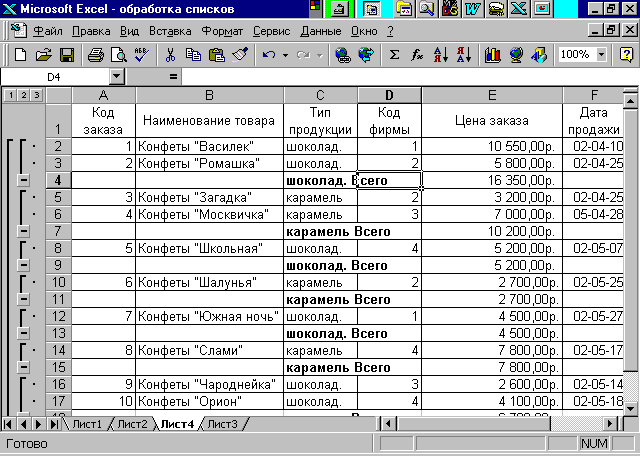Select the 16 350,00р. total cell
This screenshot has width=640, height=456.
click(492, 180)
